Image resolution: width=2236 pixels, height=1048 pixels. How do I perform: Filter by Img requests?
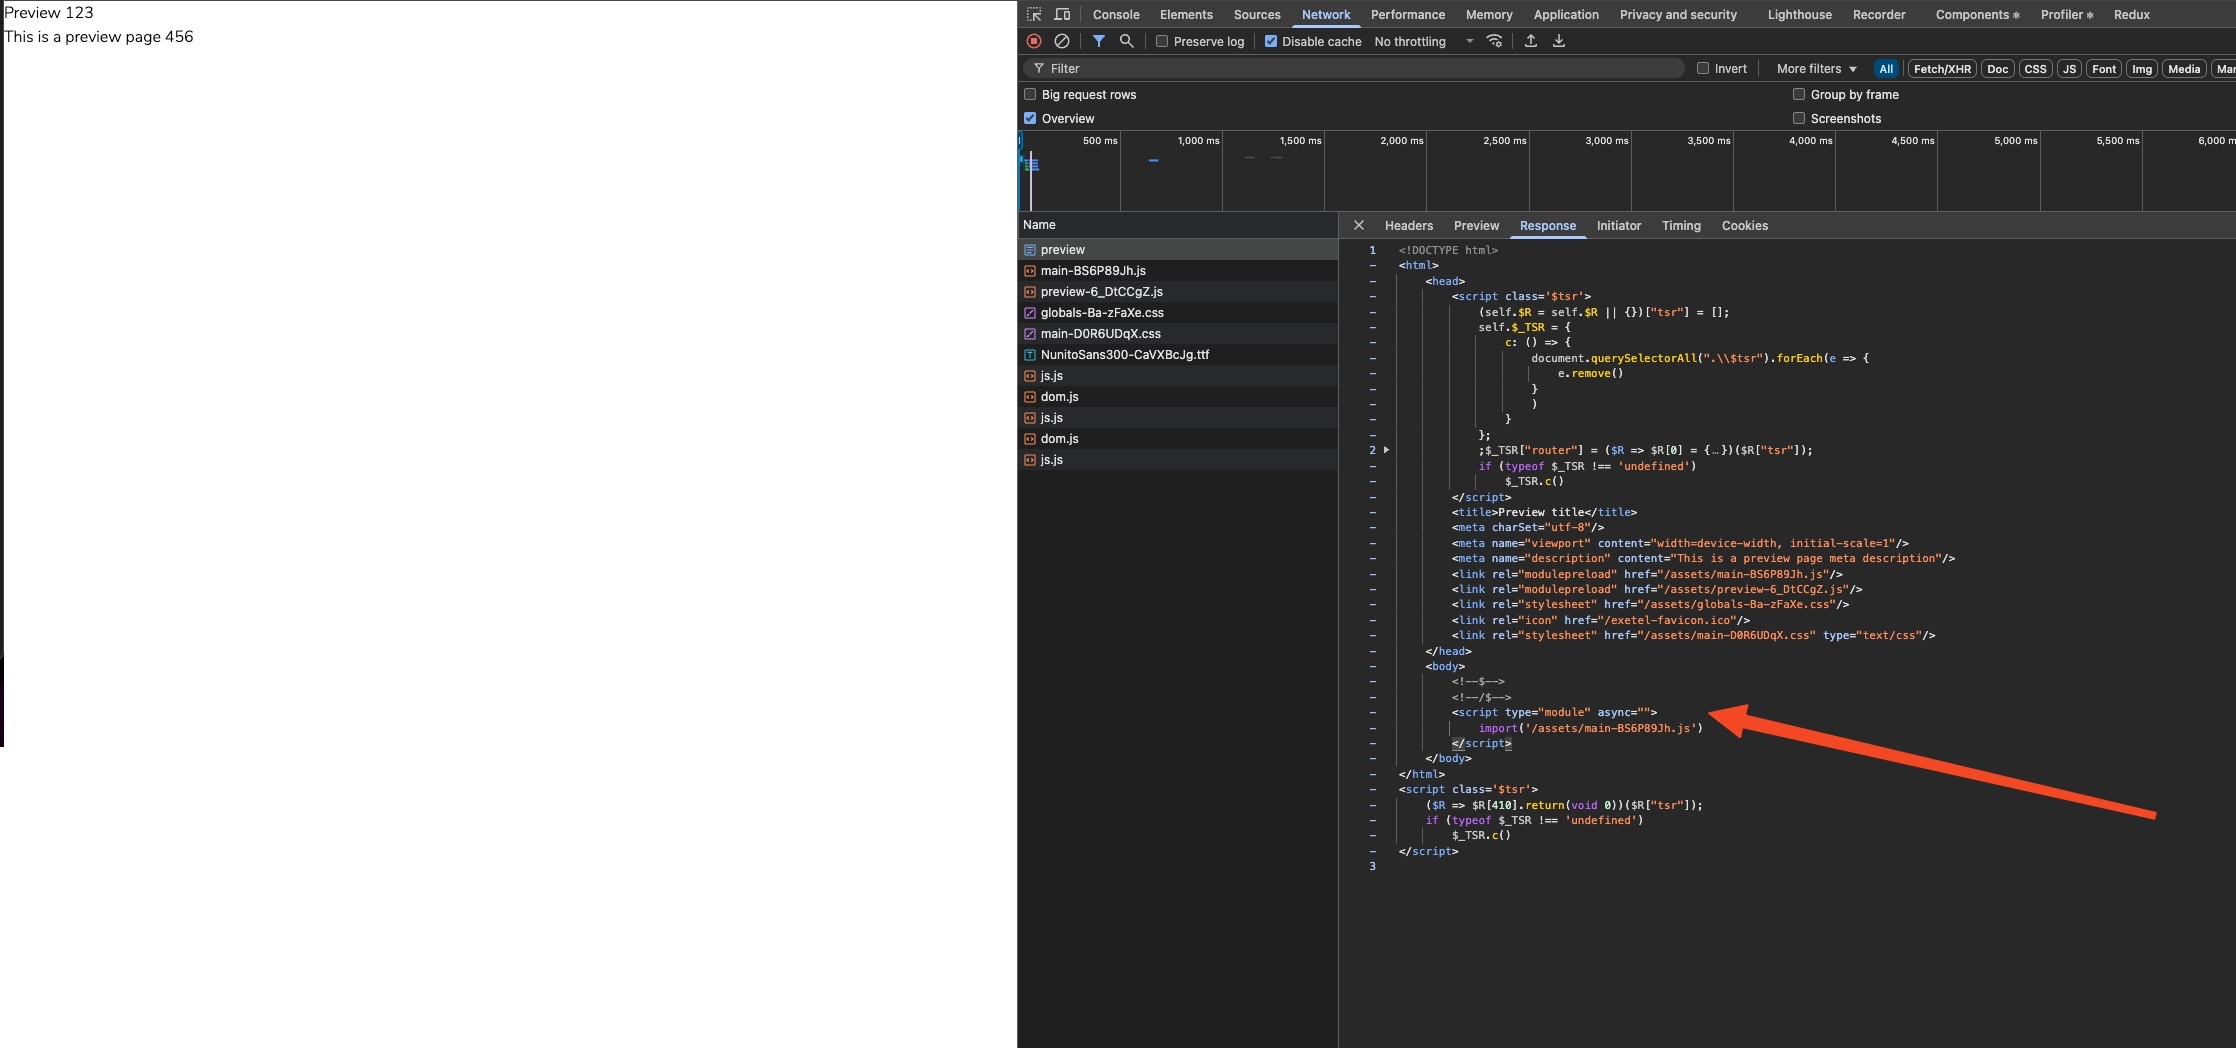(x=2141, y=68)
